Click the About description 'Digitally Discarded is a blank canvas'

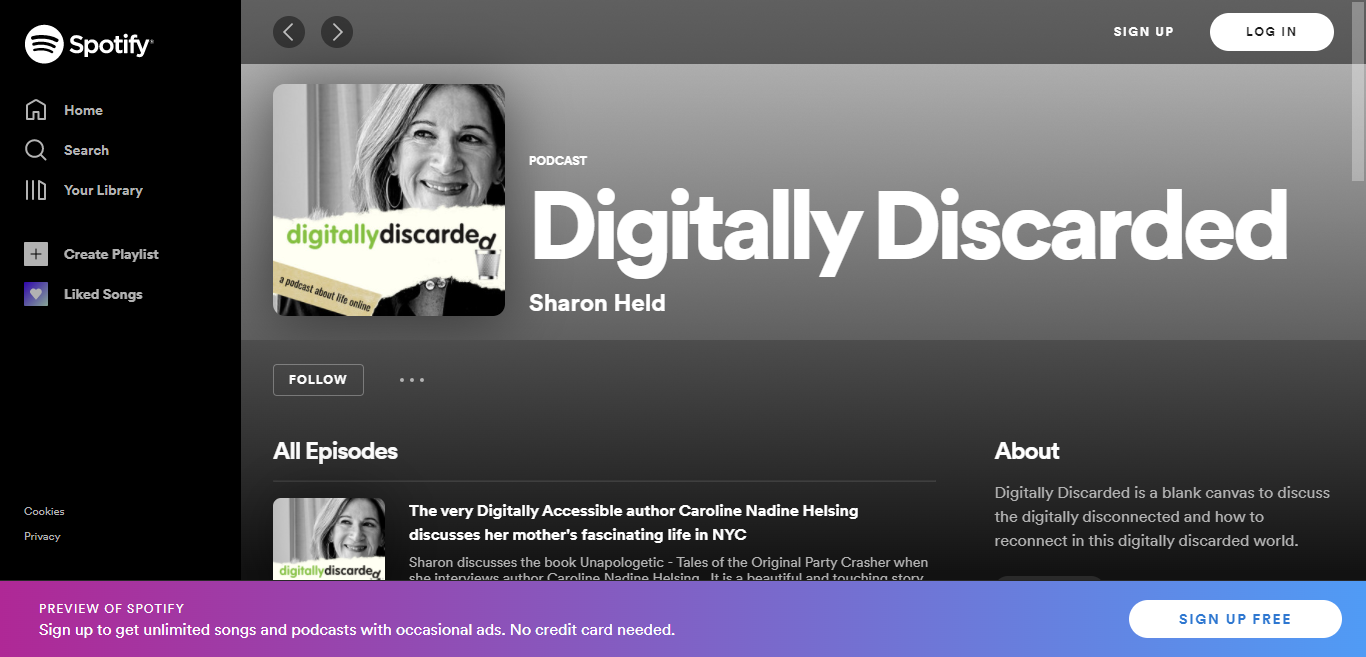pos(1163,517)
